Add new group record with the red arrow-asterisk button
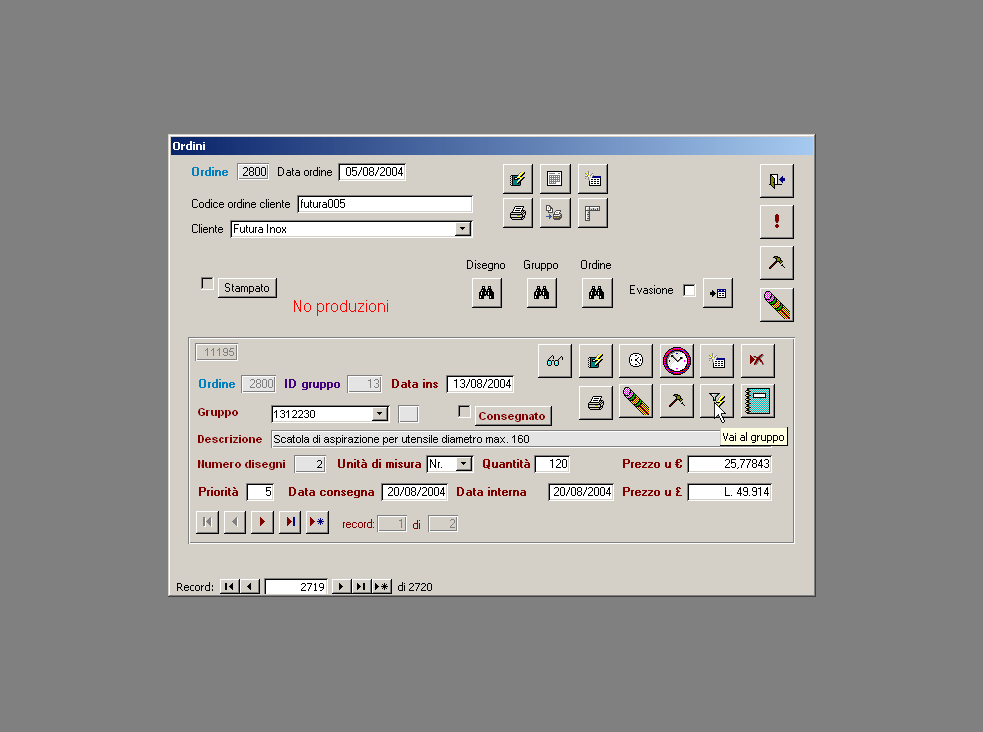The height and width of the screenshot is (732, 983). coord(318,522)
